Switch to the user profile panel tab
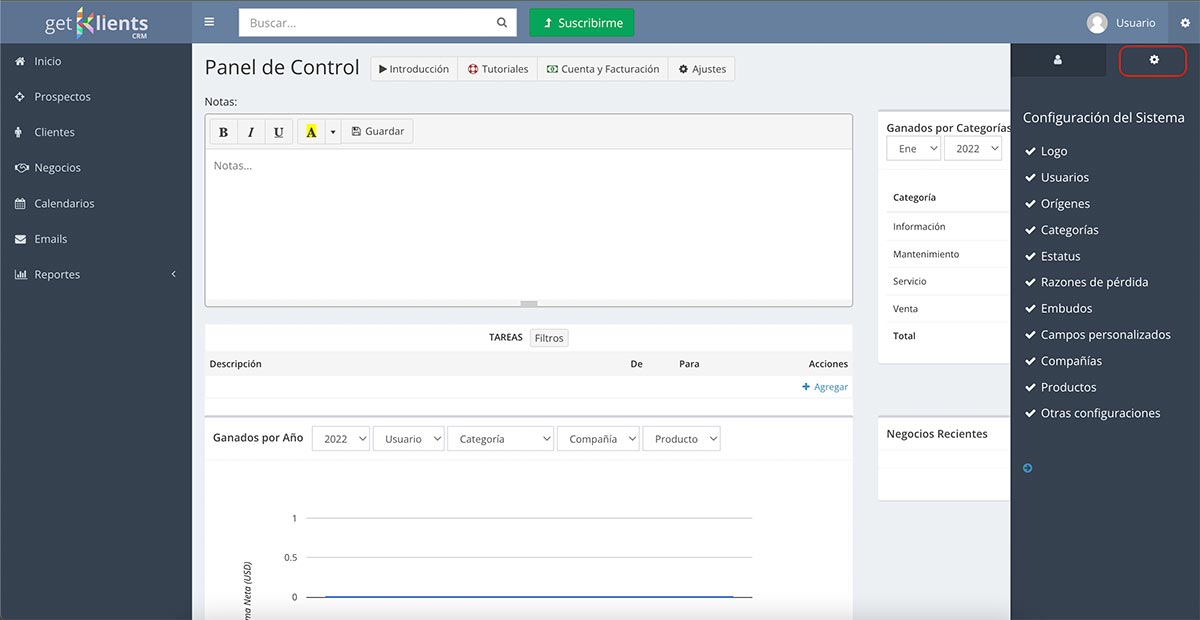1200x620 pixels. 1058,60
